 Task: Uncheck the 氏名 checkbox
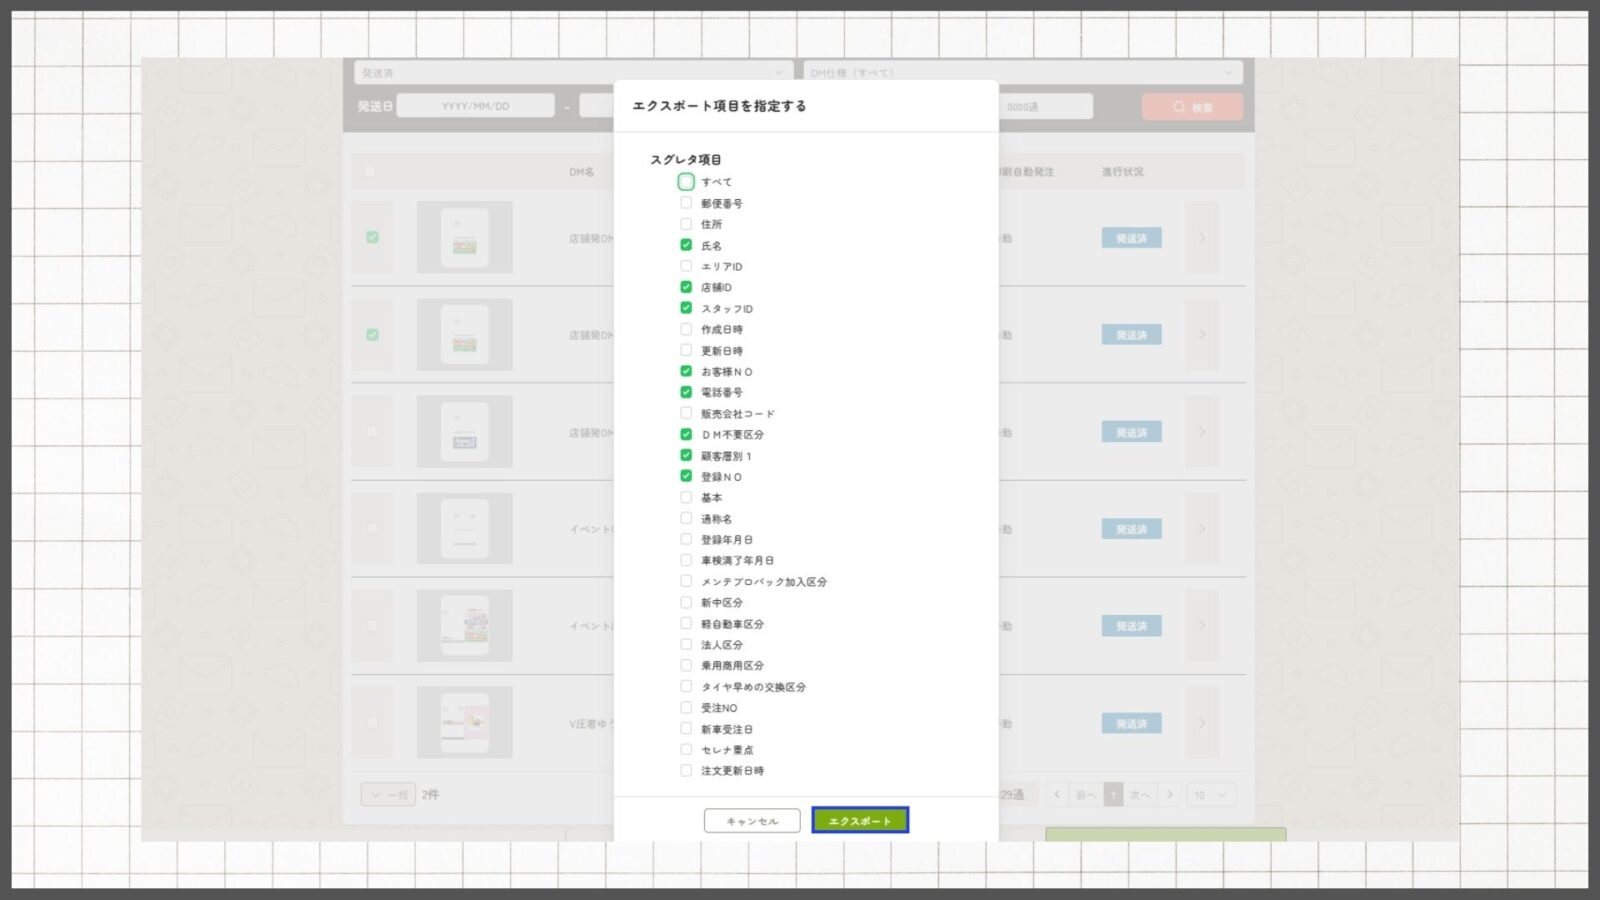(686, 245)
